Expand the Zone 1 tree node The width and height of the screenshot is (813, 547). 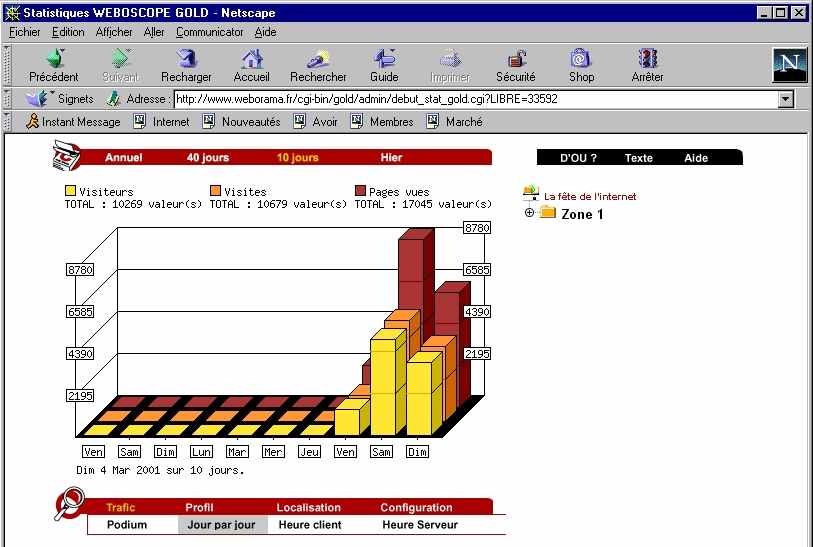pyautogui.click(x=529, y=213)
